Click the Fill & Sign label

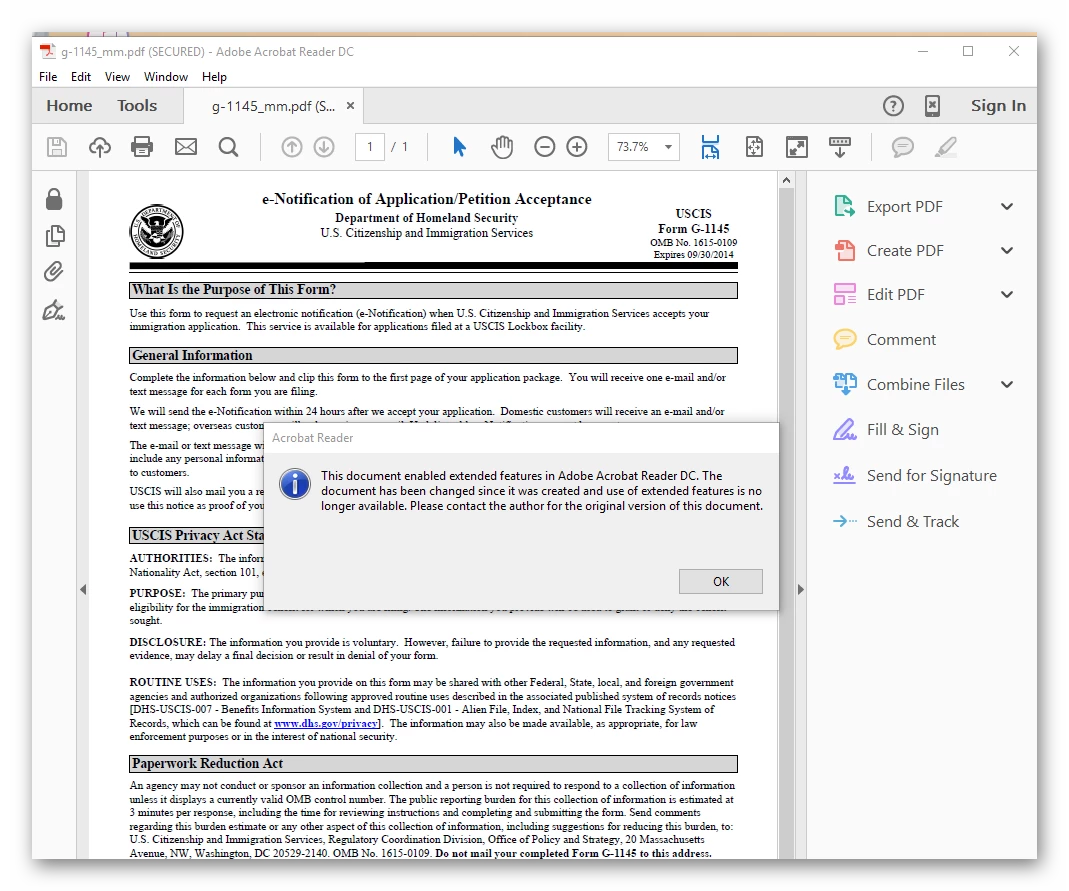click(903, 429)
